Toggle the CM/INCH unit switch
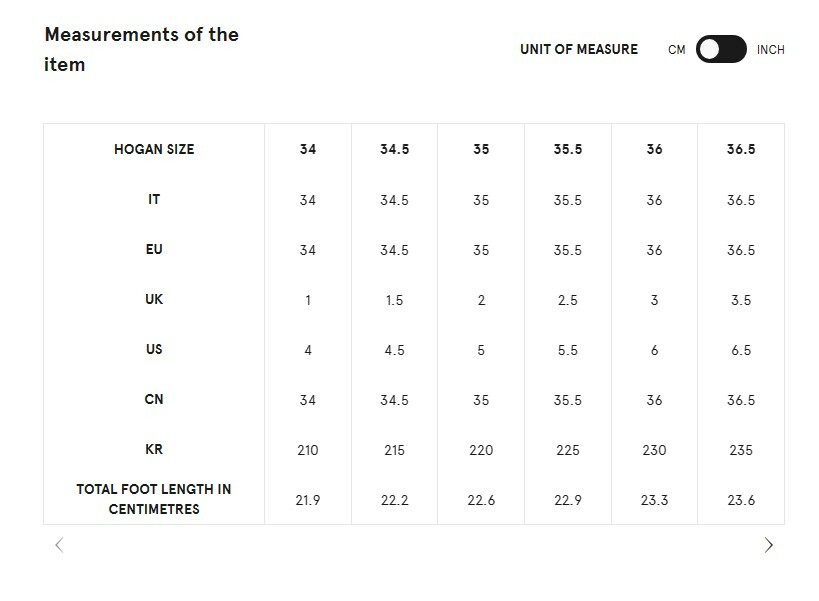819x601 pixels. click(x=721, y=49)
